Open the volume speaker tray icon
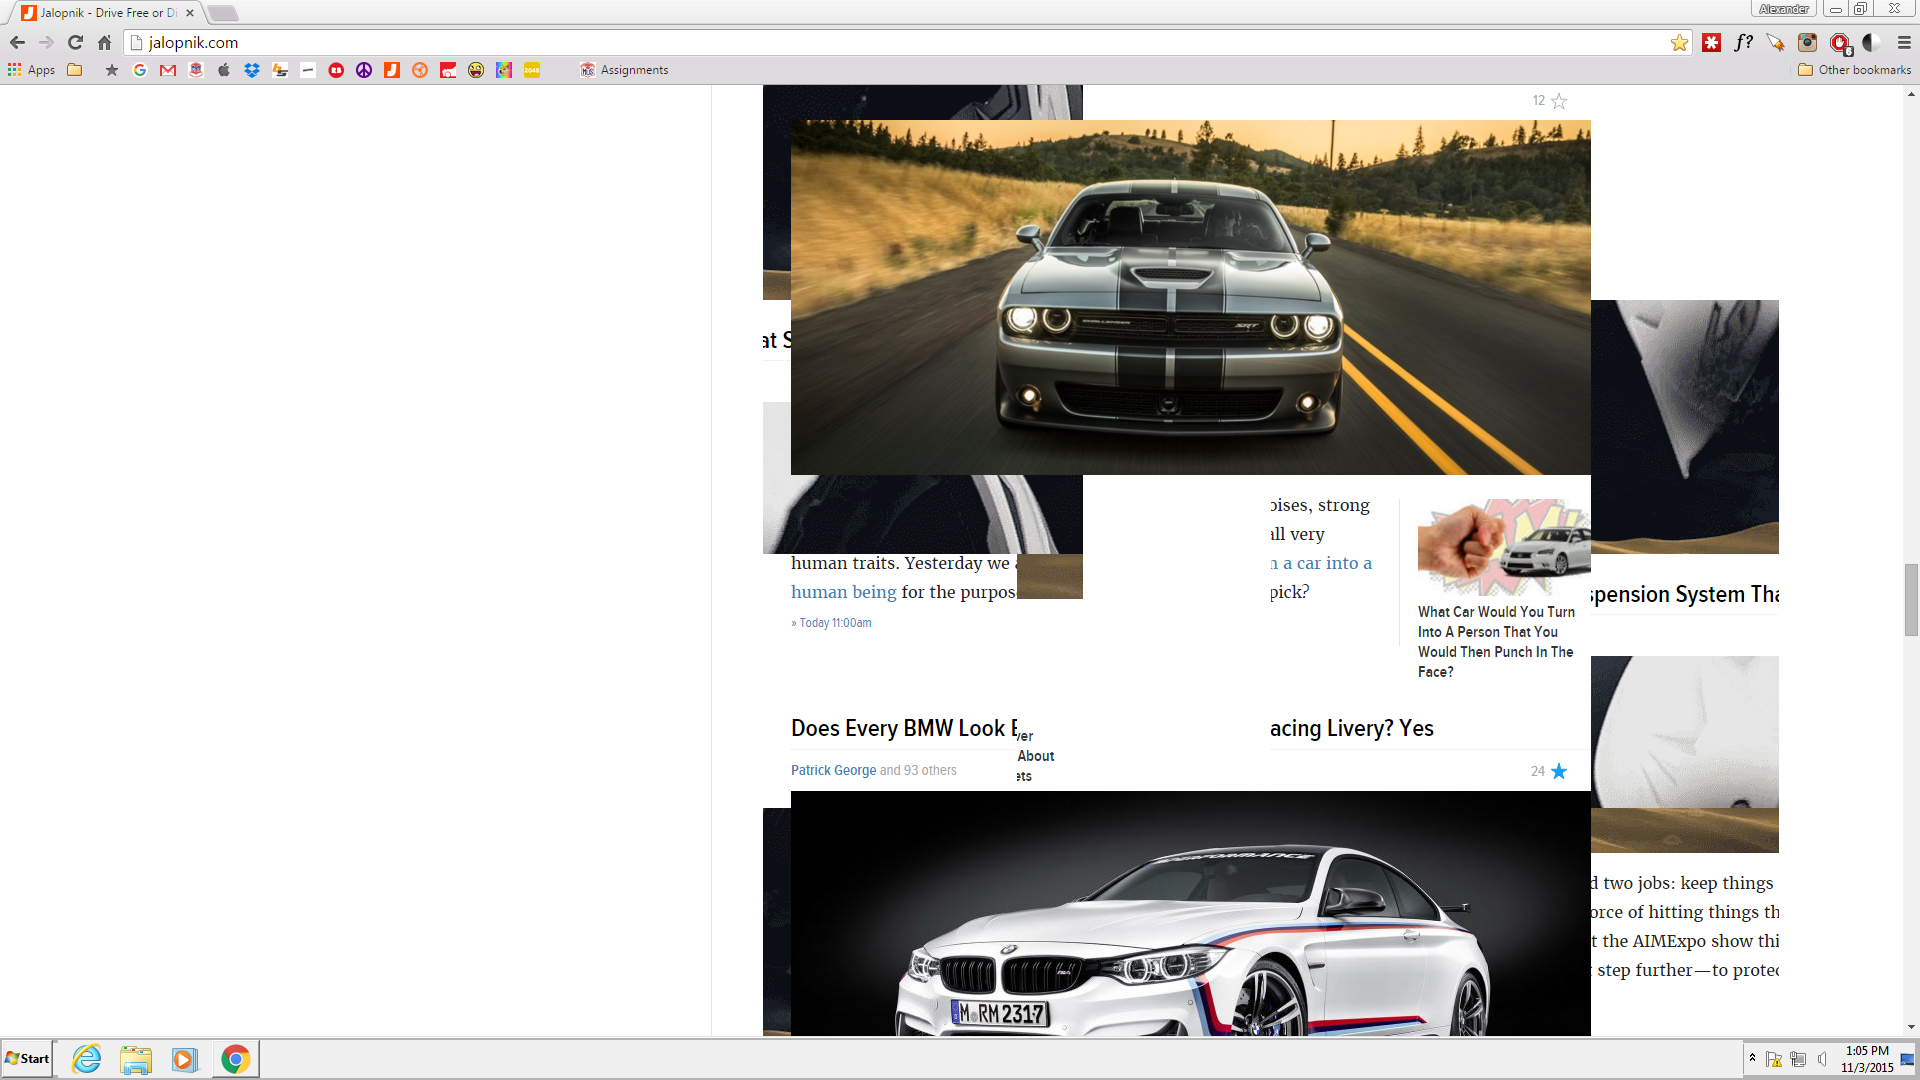This screenshot has height=1080, width=1920. 1822,1059
